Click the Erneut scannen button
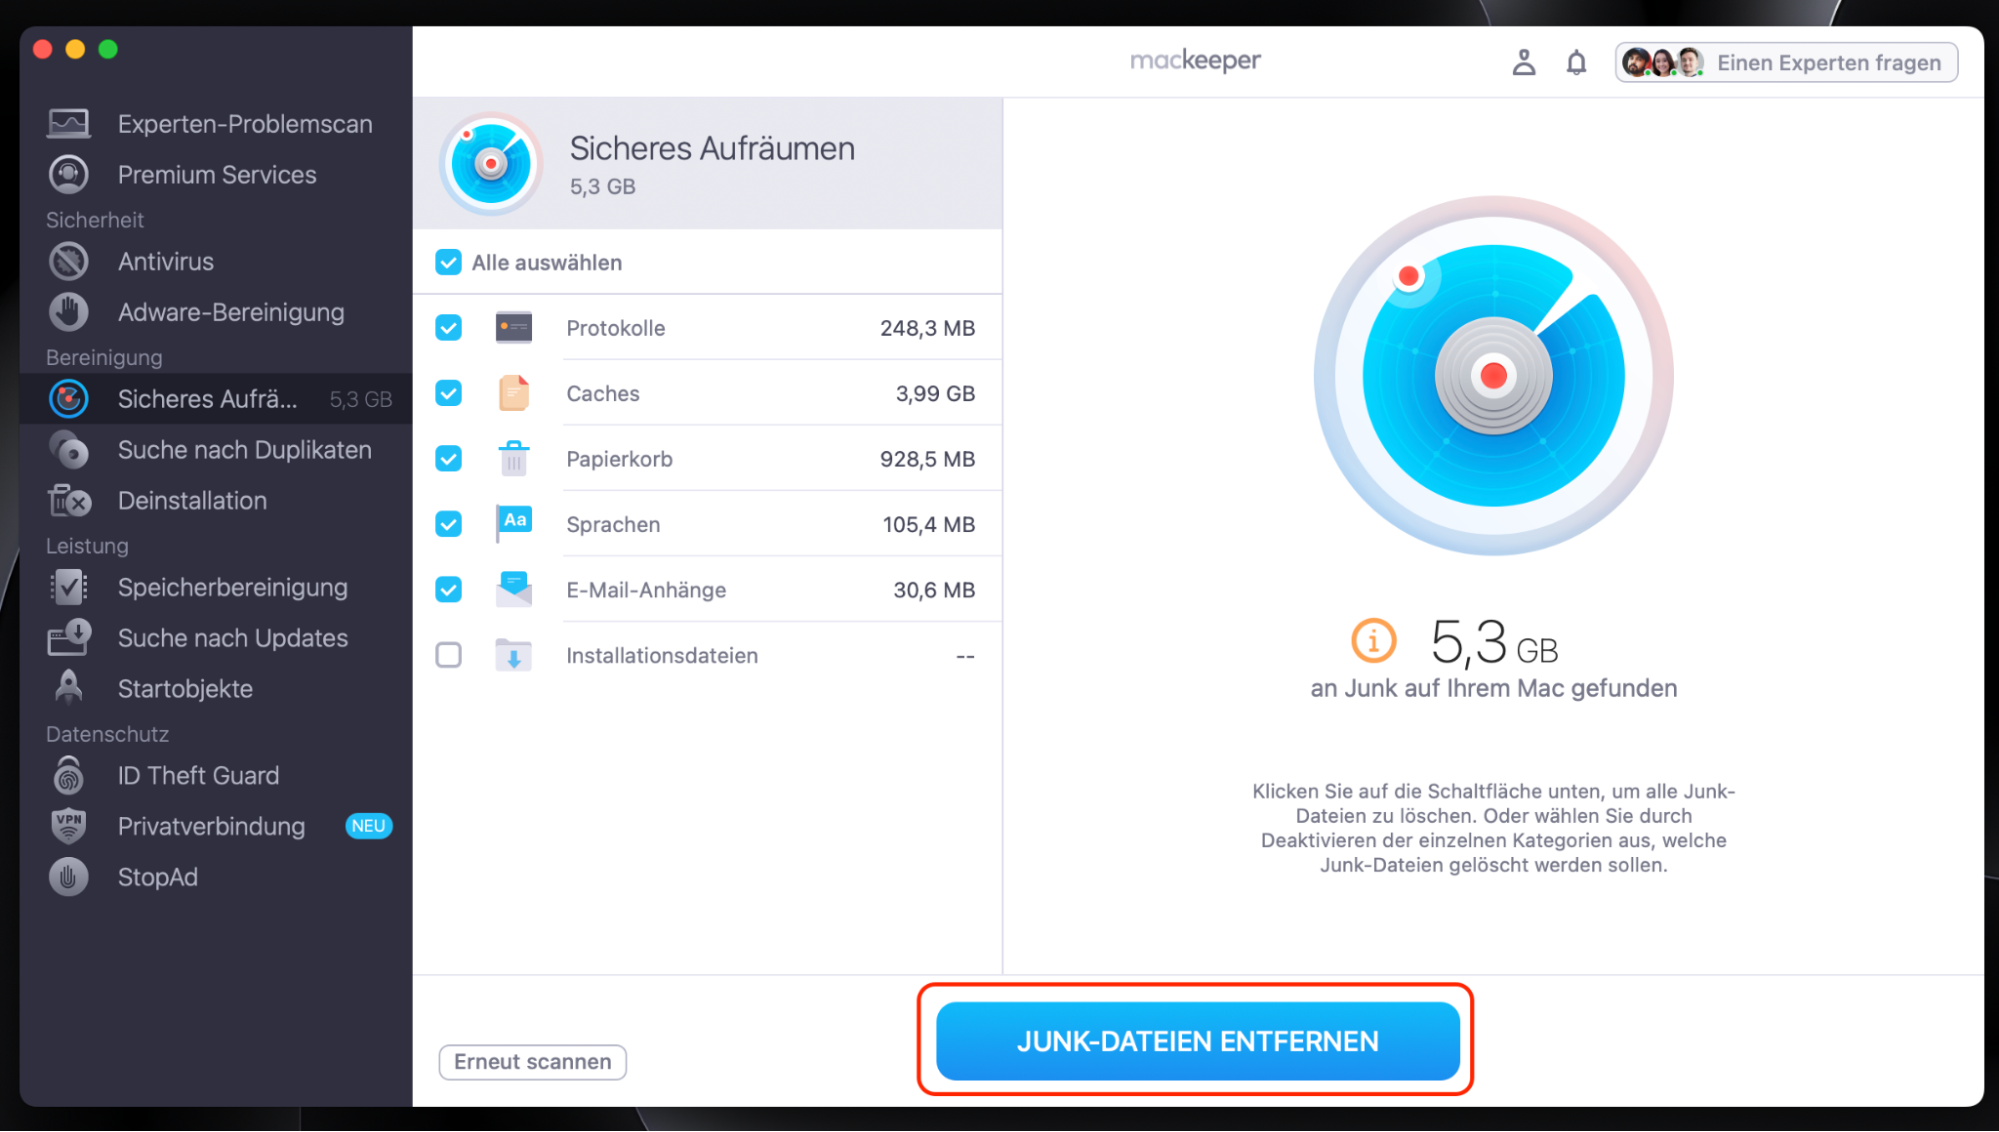Screen dimensions: 1999x1132 point(532,1062)
